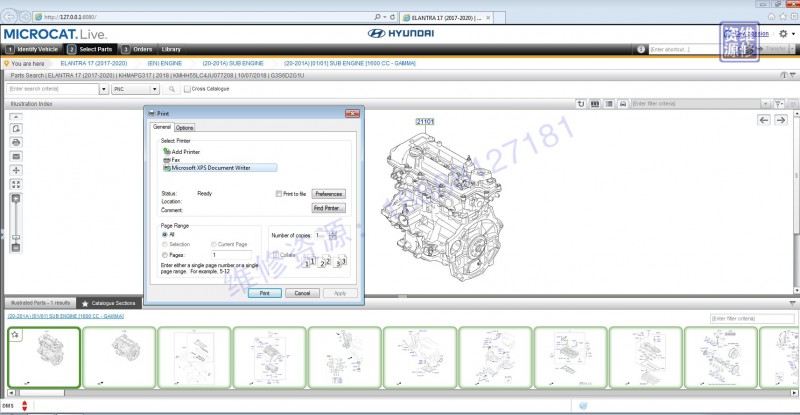
Task: Click Cancel in the Print dialog
Action: tap(302, 293)
